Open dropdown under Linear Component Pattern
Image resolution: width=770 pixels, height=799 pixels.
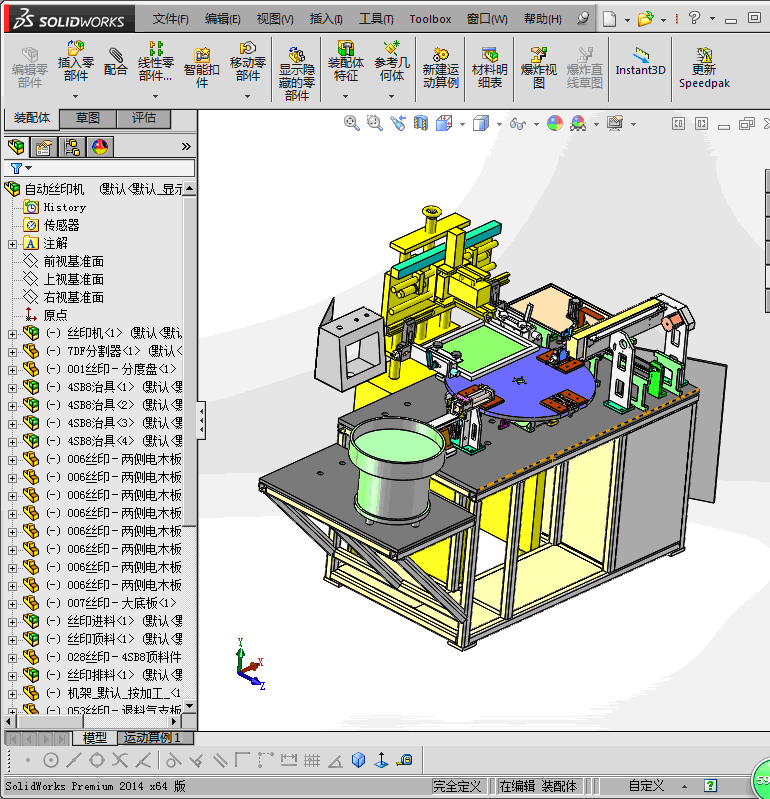(x=155, y=96)
